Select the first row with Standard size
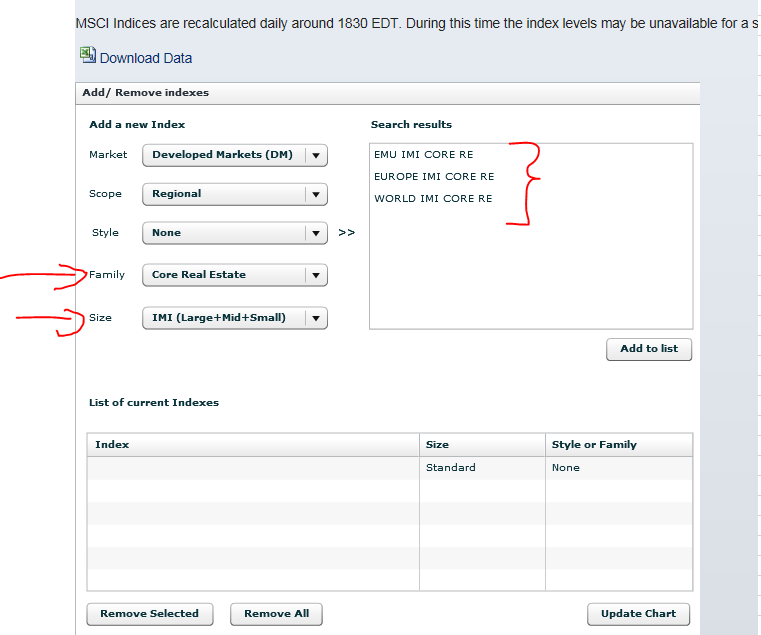 390,468
